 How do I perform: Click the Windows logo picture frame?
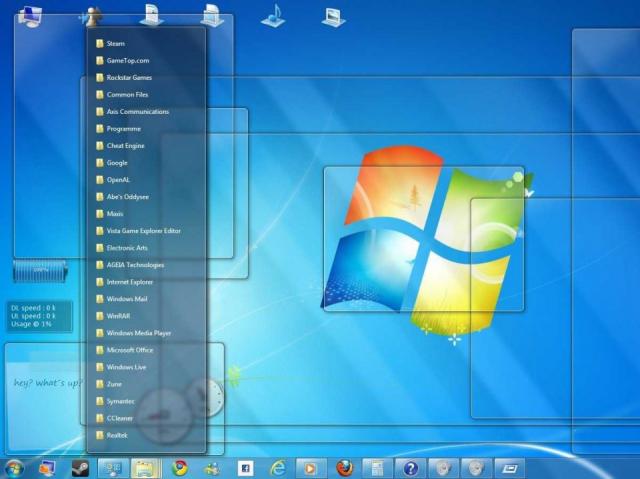(x=424, y=239)
